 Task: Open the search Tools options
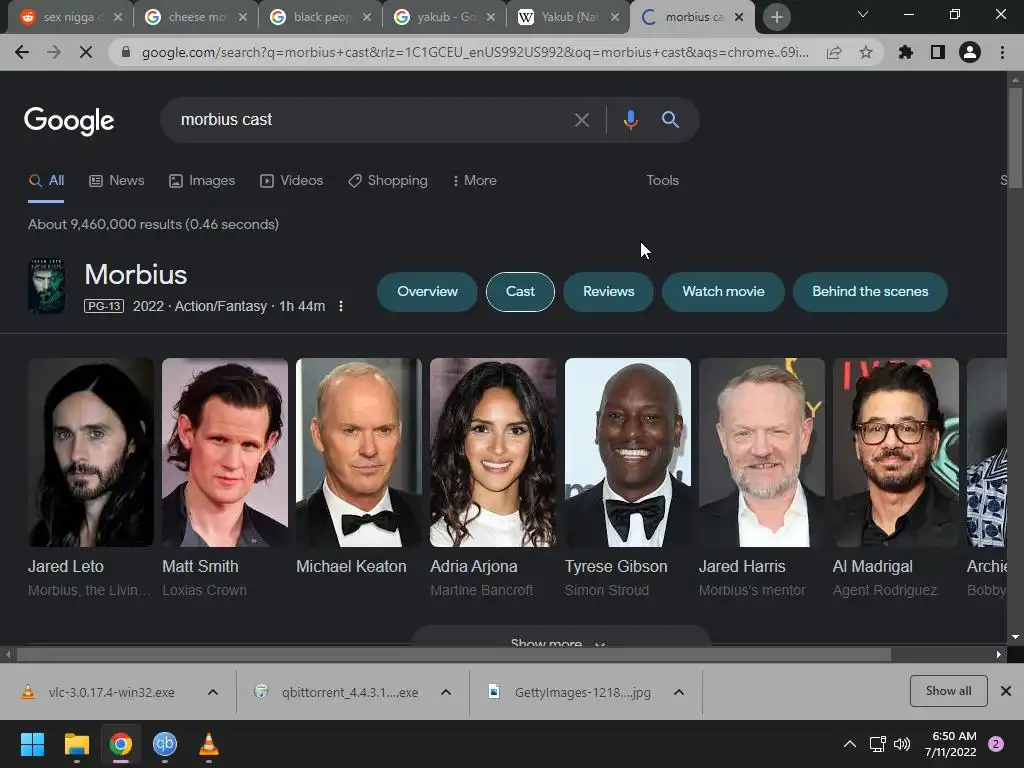[x=662, y=181]
